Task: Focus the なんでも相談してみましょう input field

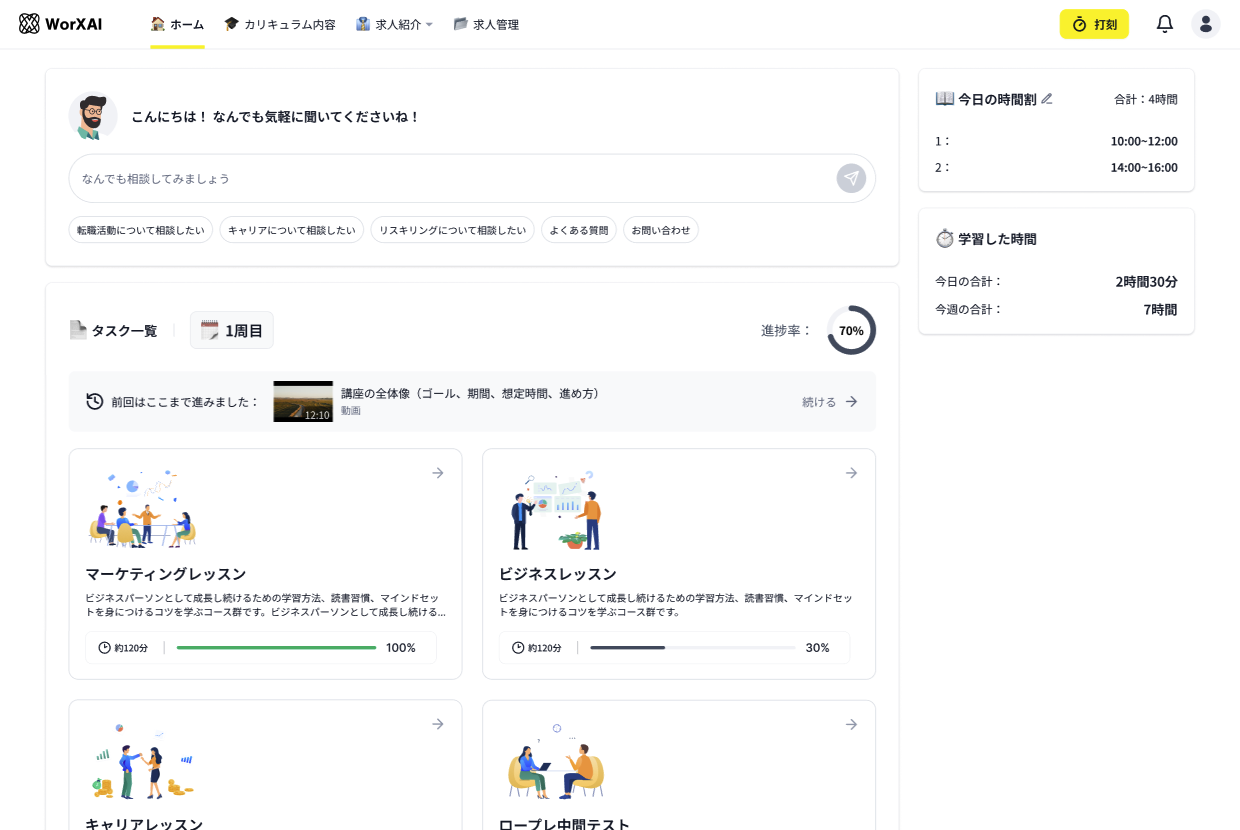Action: [x=472, y=178]
